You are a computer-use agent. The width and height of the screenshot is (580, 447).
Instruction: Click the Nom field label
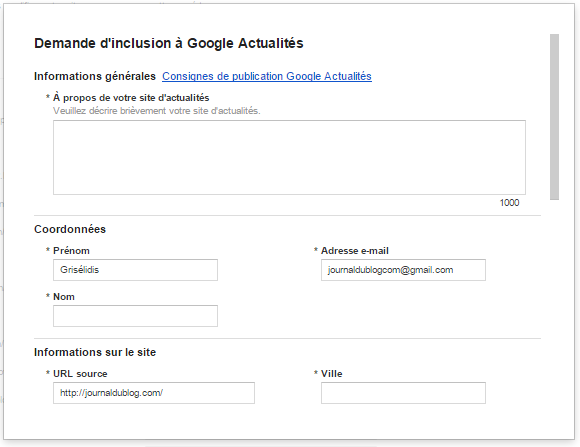pyautogui.click(x=64, y=297)
